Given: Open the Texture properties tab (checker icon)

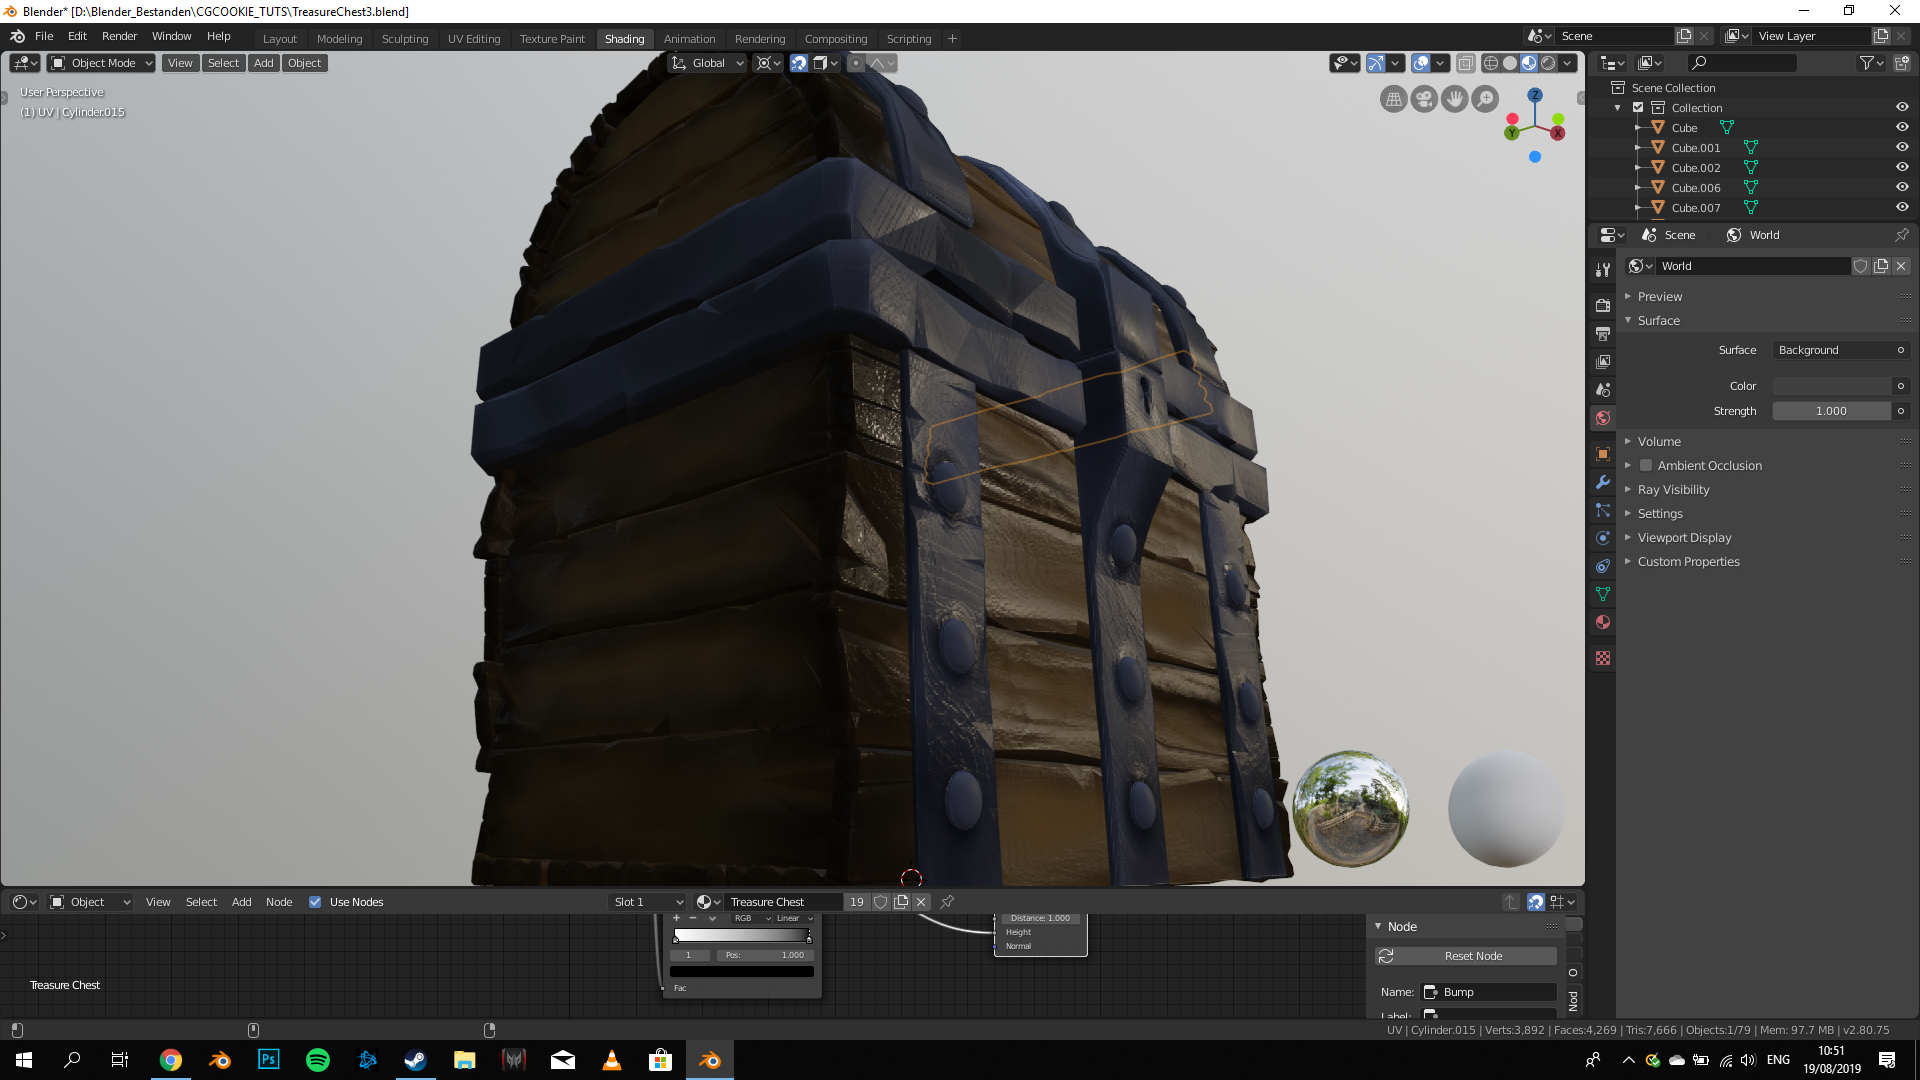Looking at the screenshot, I should pos(1603,658).
